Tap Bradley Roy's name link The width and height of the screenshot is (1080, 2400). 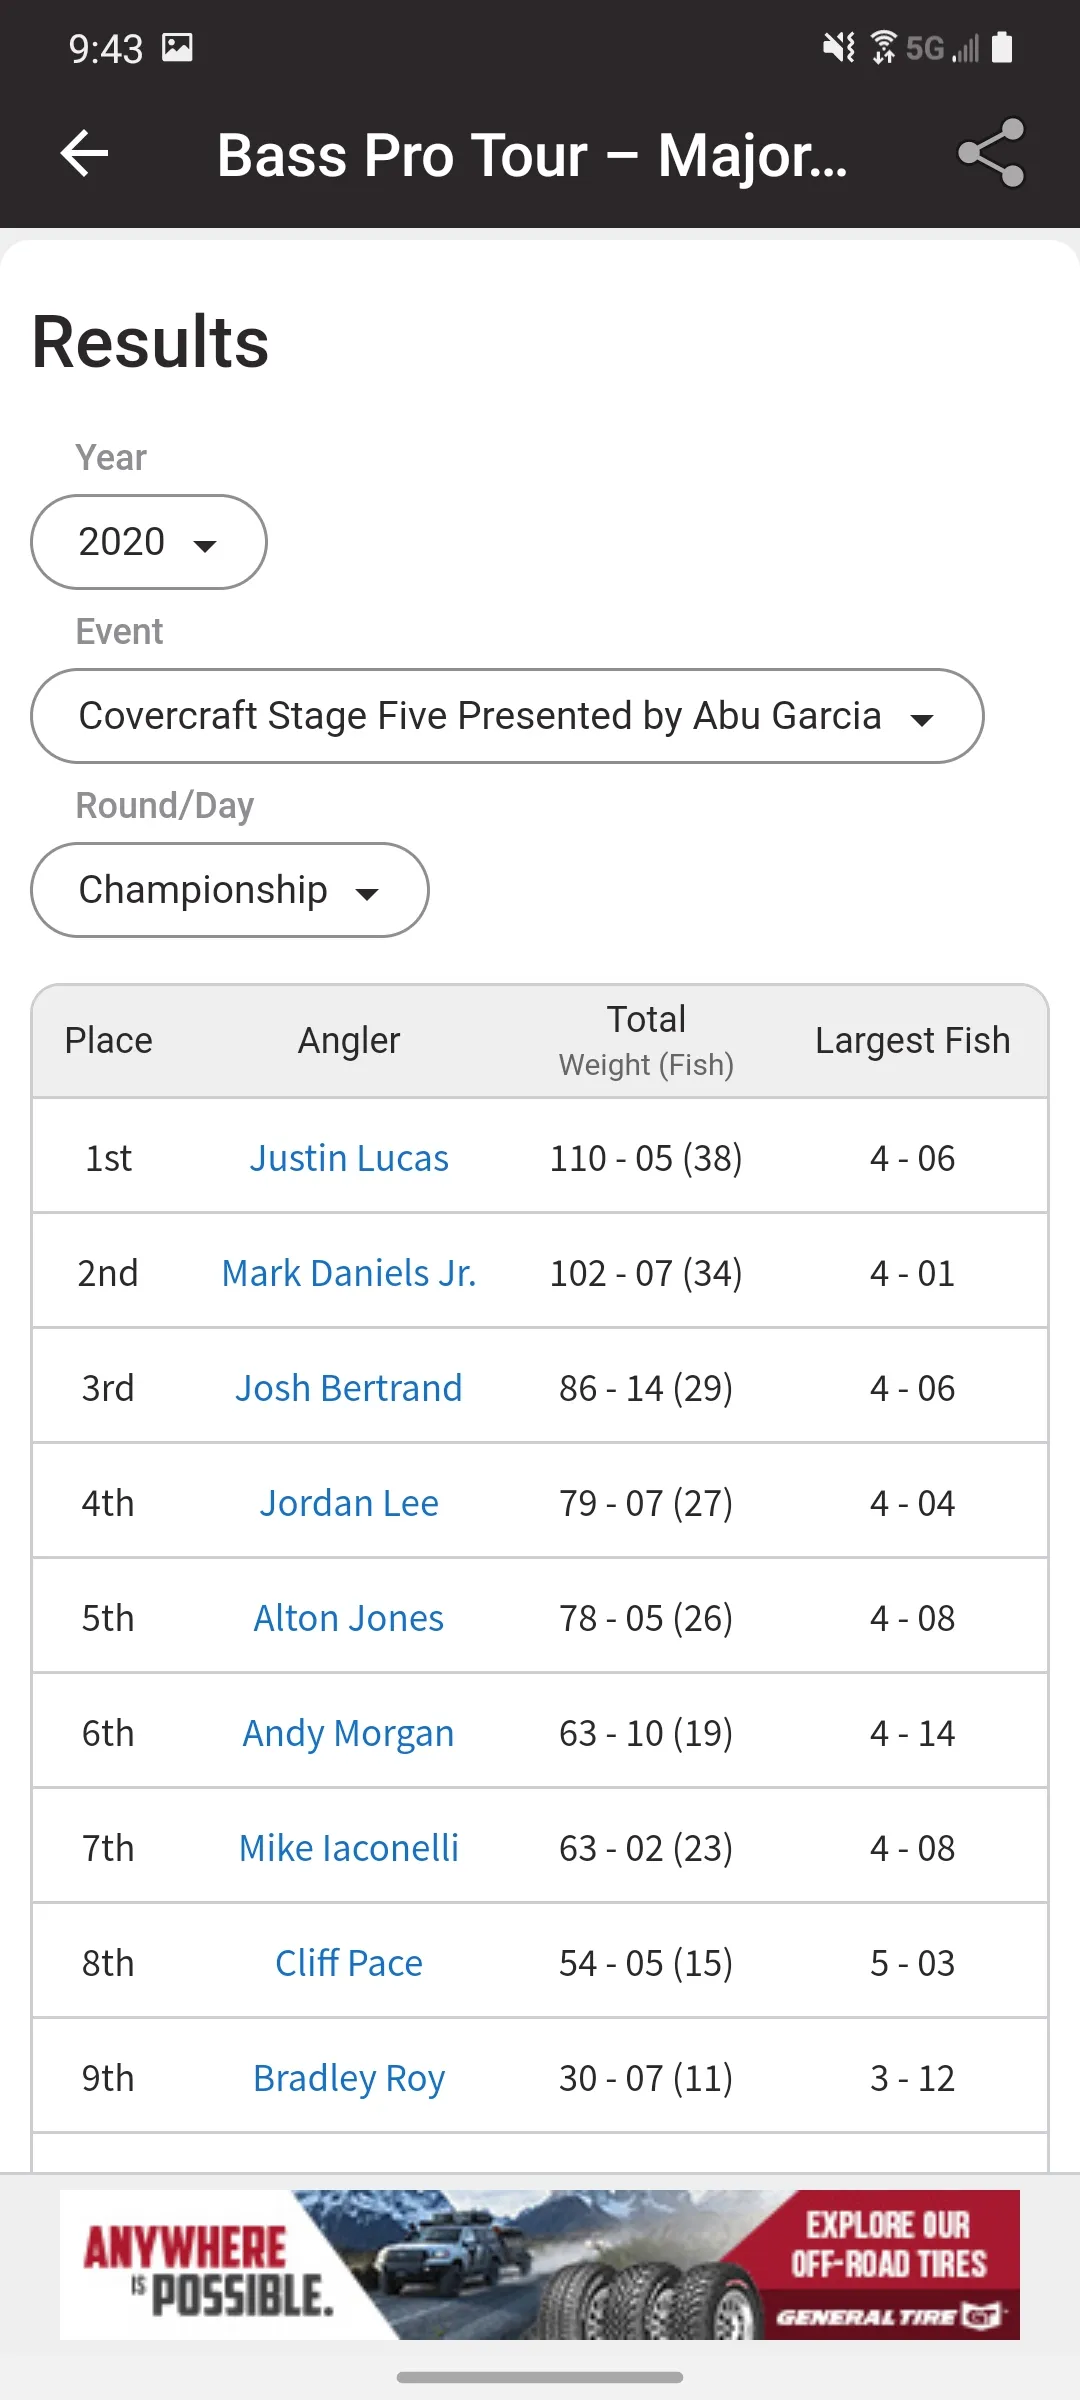(349, 2078)
